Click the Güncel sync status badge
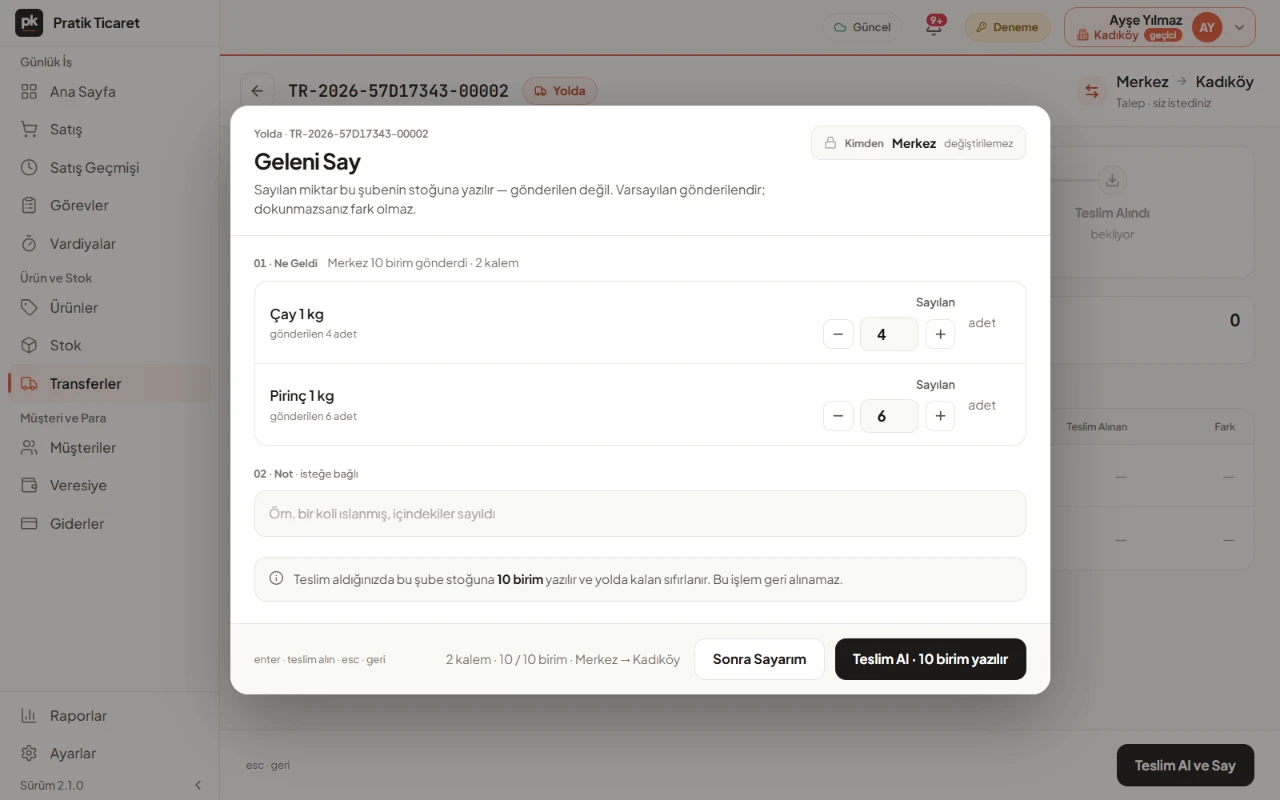Image resolution: width=1280 pixels, height=800 pixels. [862, 27]
